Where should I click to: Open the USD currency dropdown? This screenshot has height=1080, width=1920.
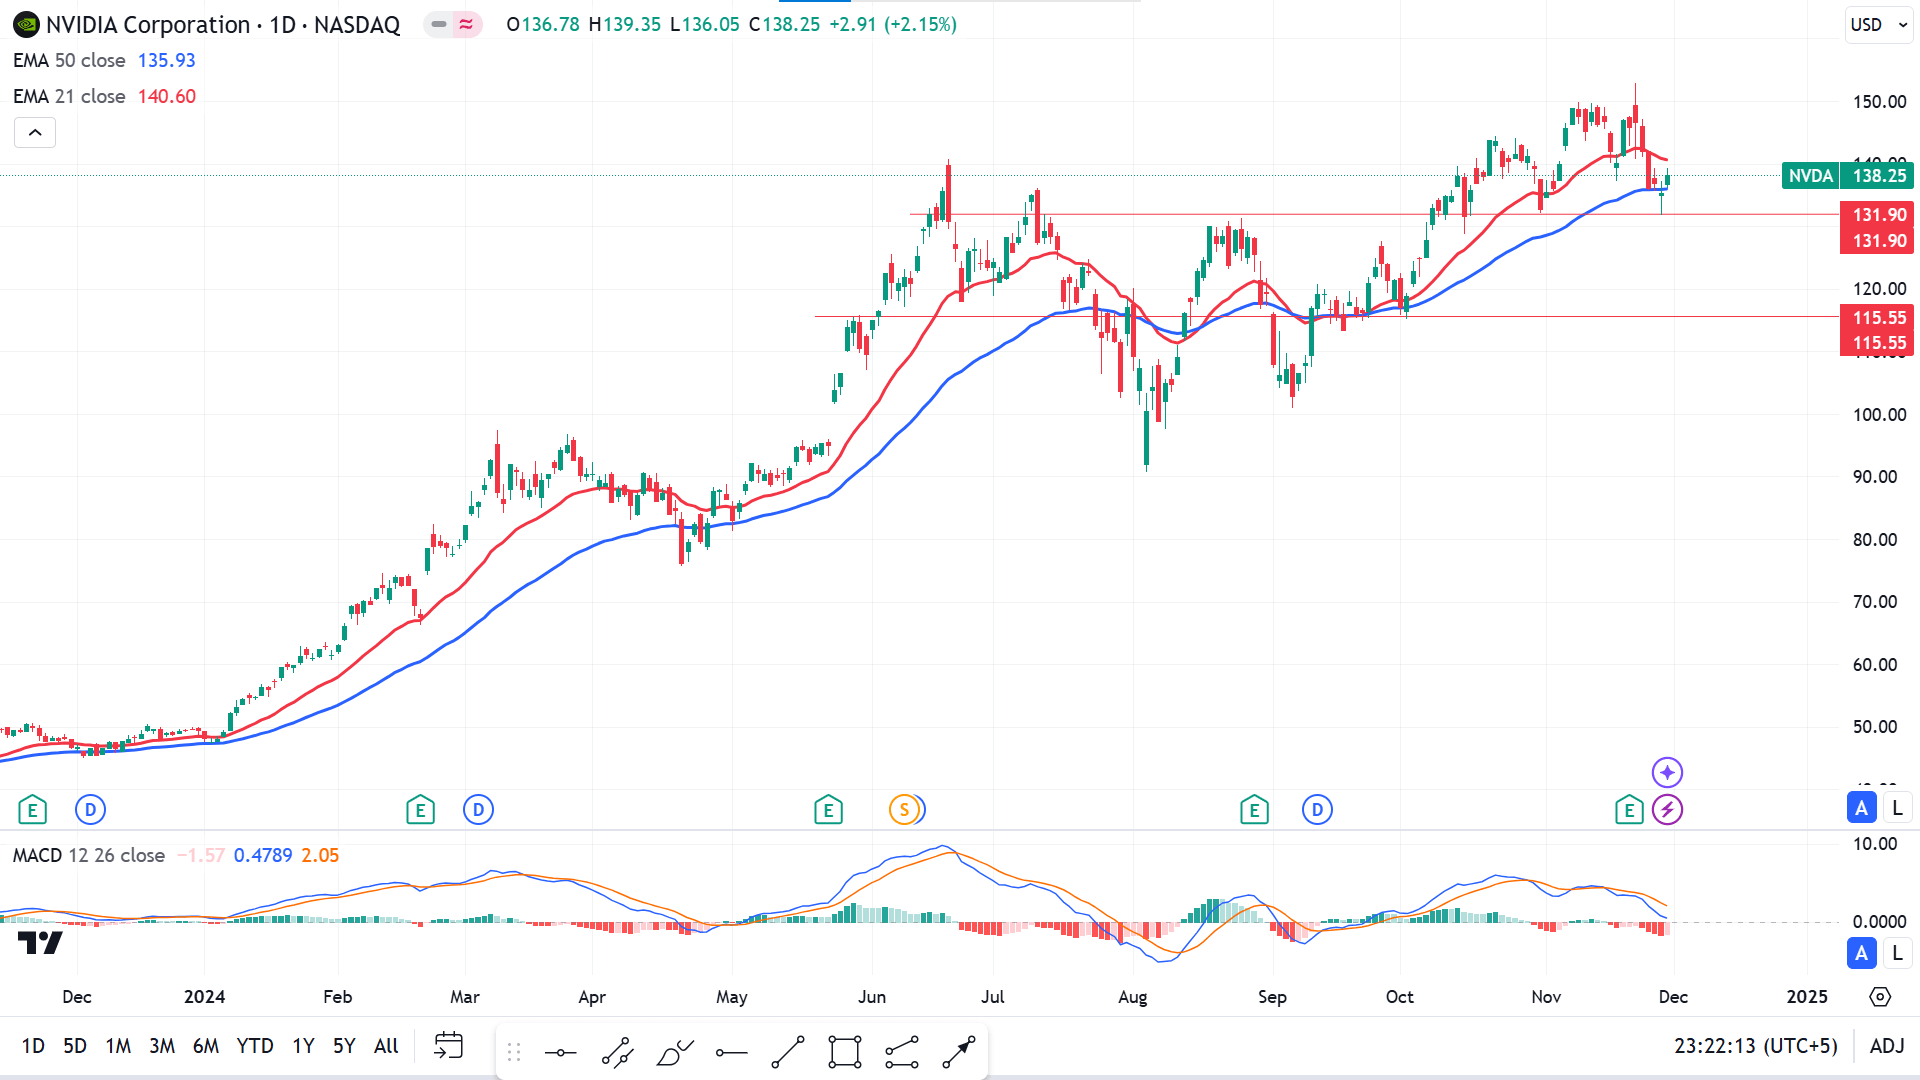(x=1879, y=25)
